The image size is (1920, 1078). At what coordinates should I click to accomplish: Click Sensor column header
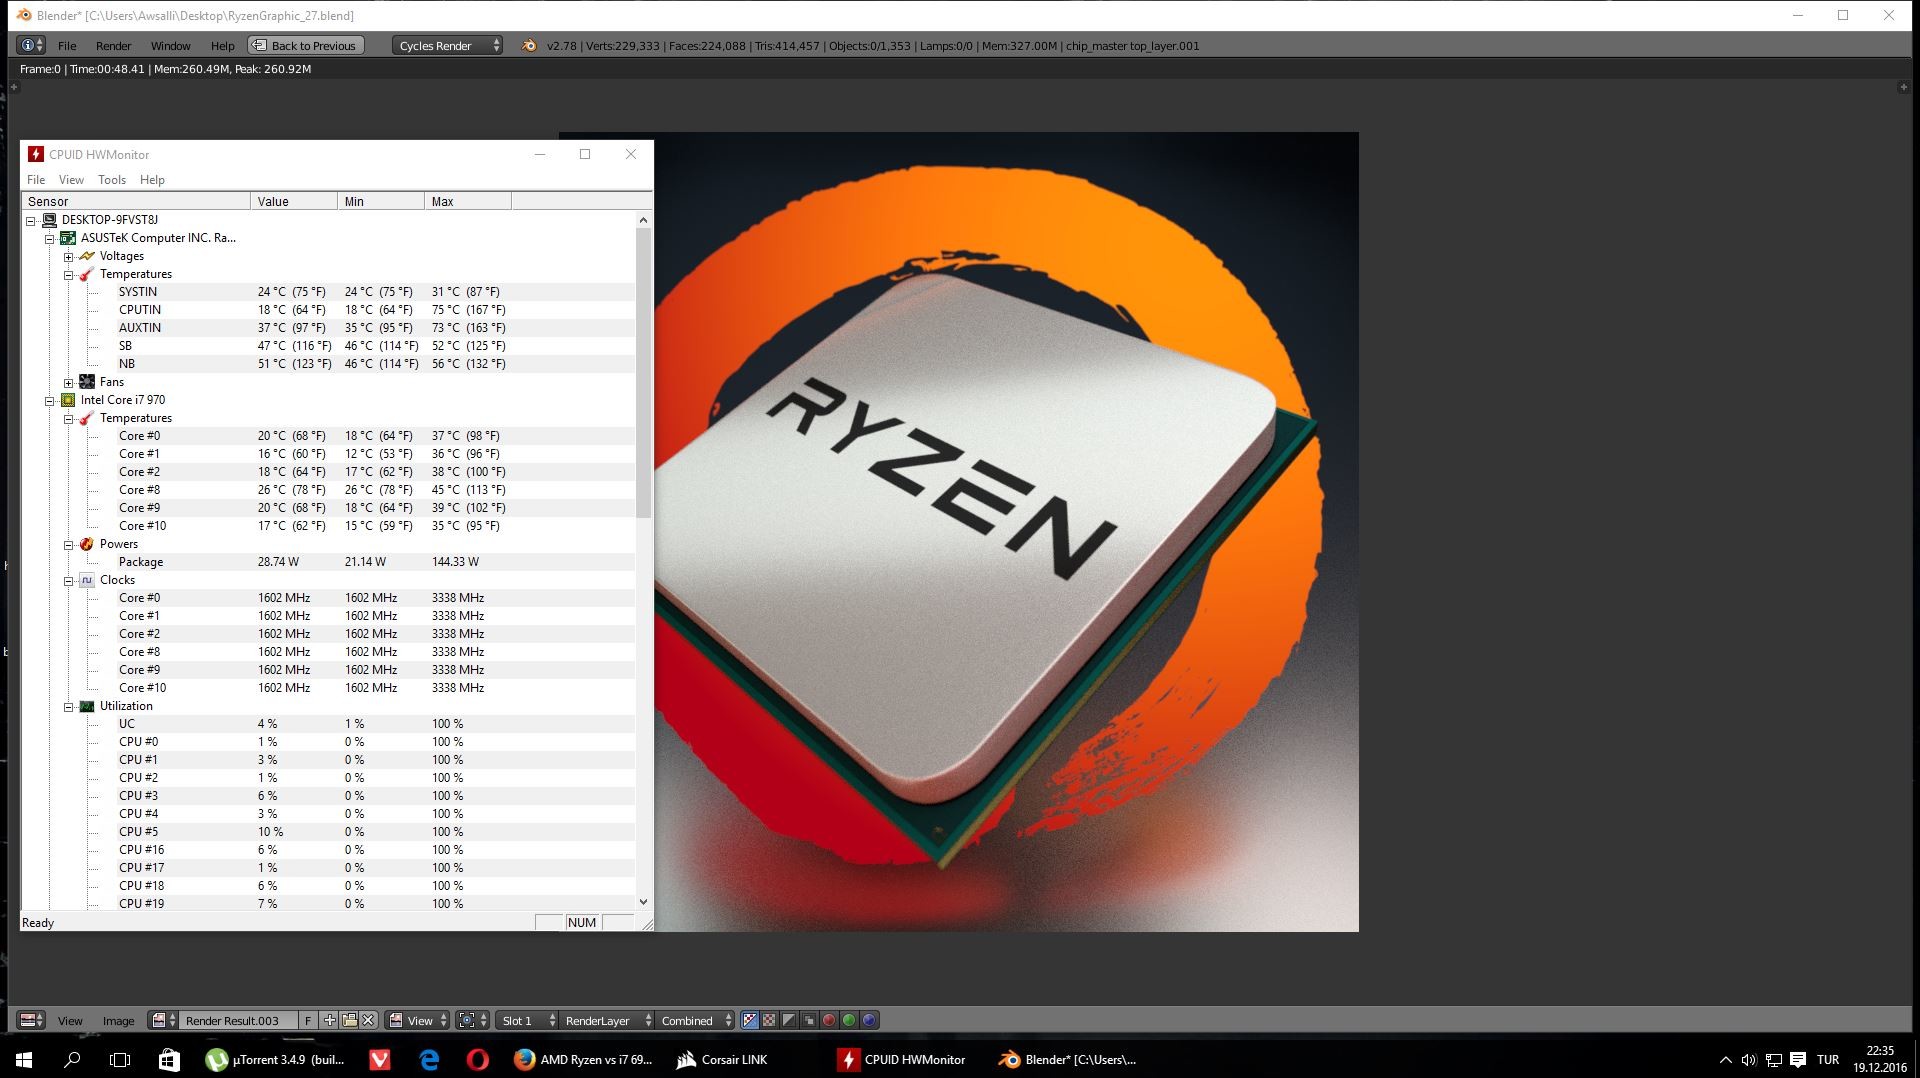click(x=136, y=201)
